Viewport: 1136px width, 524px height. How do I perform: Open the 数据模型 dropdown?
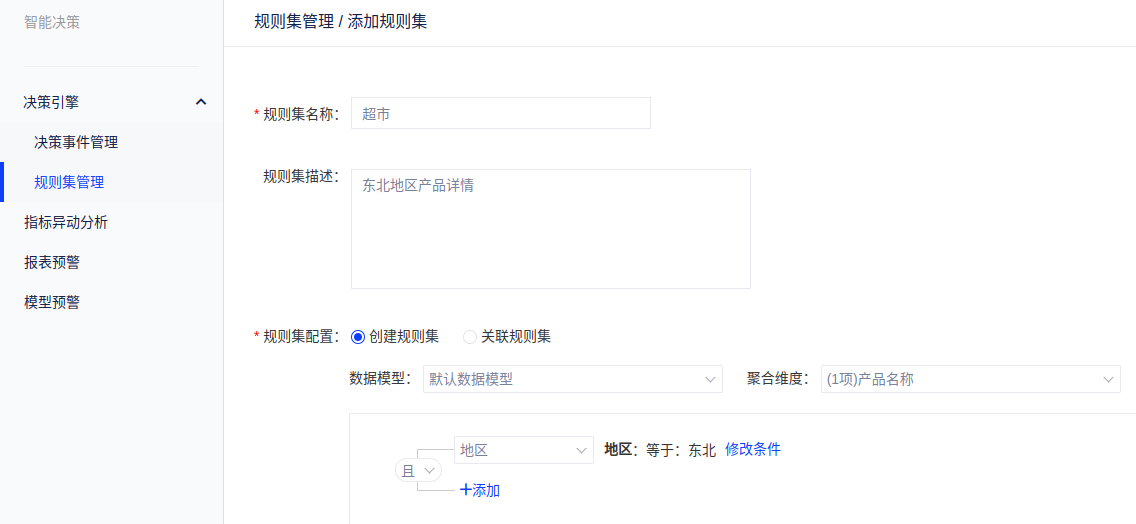[x=572, y=379]
